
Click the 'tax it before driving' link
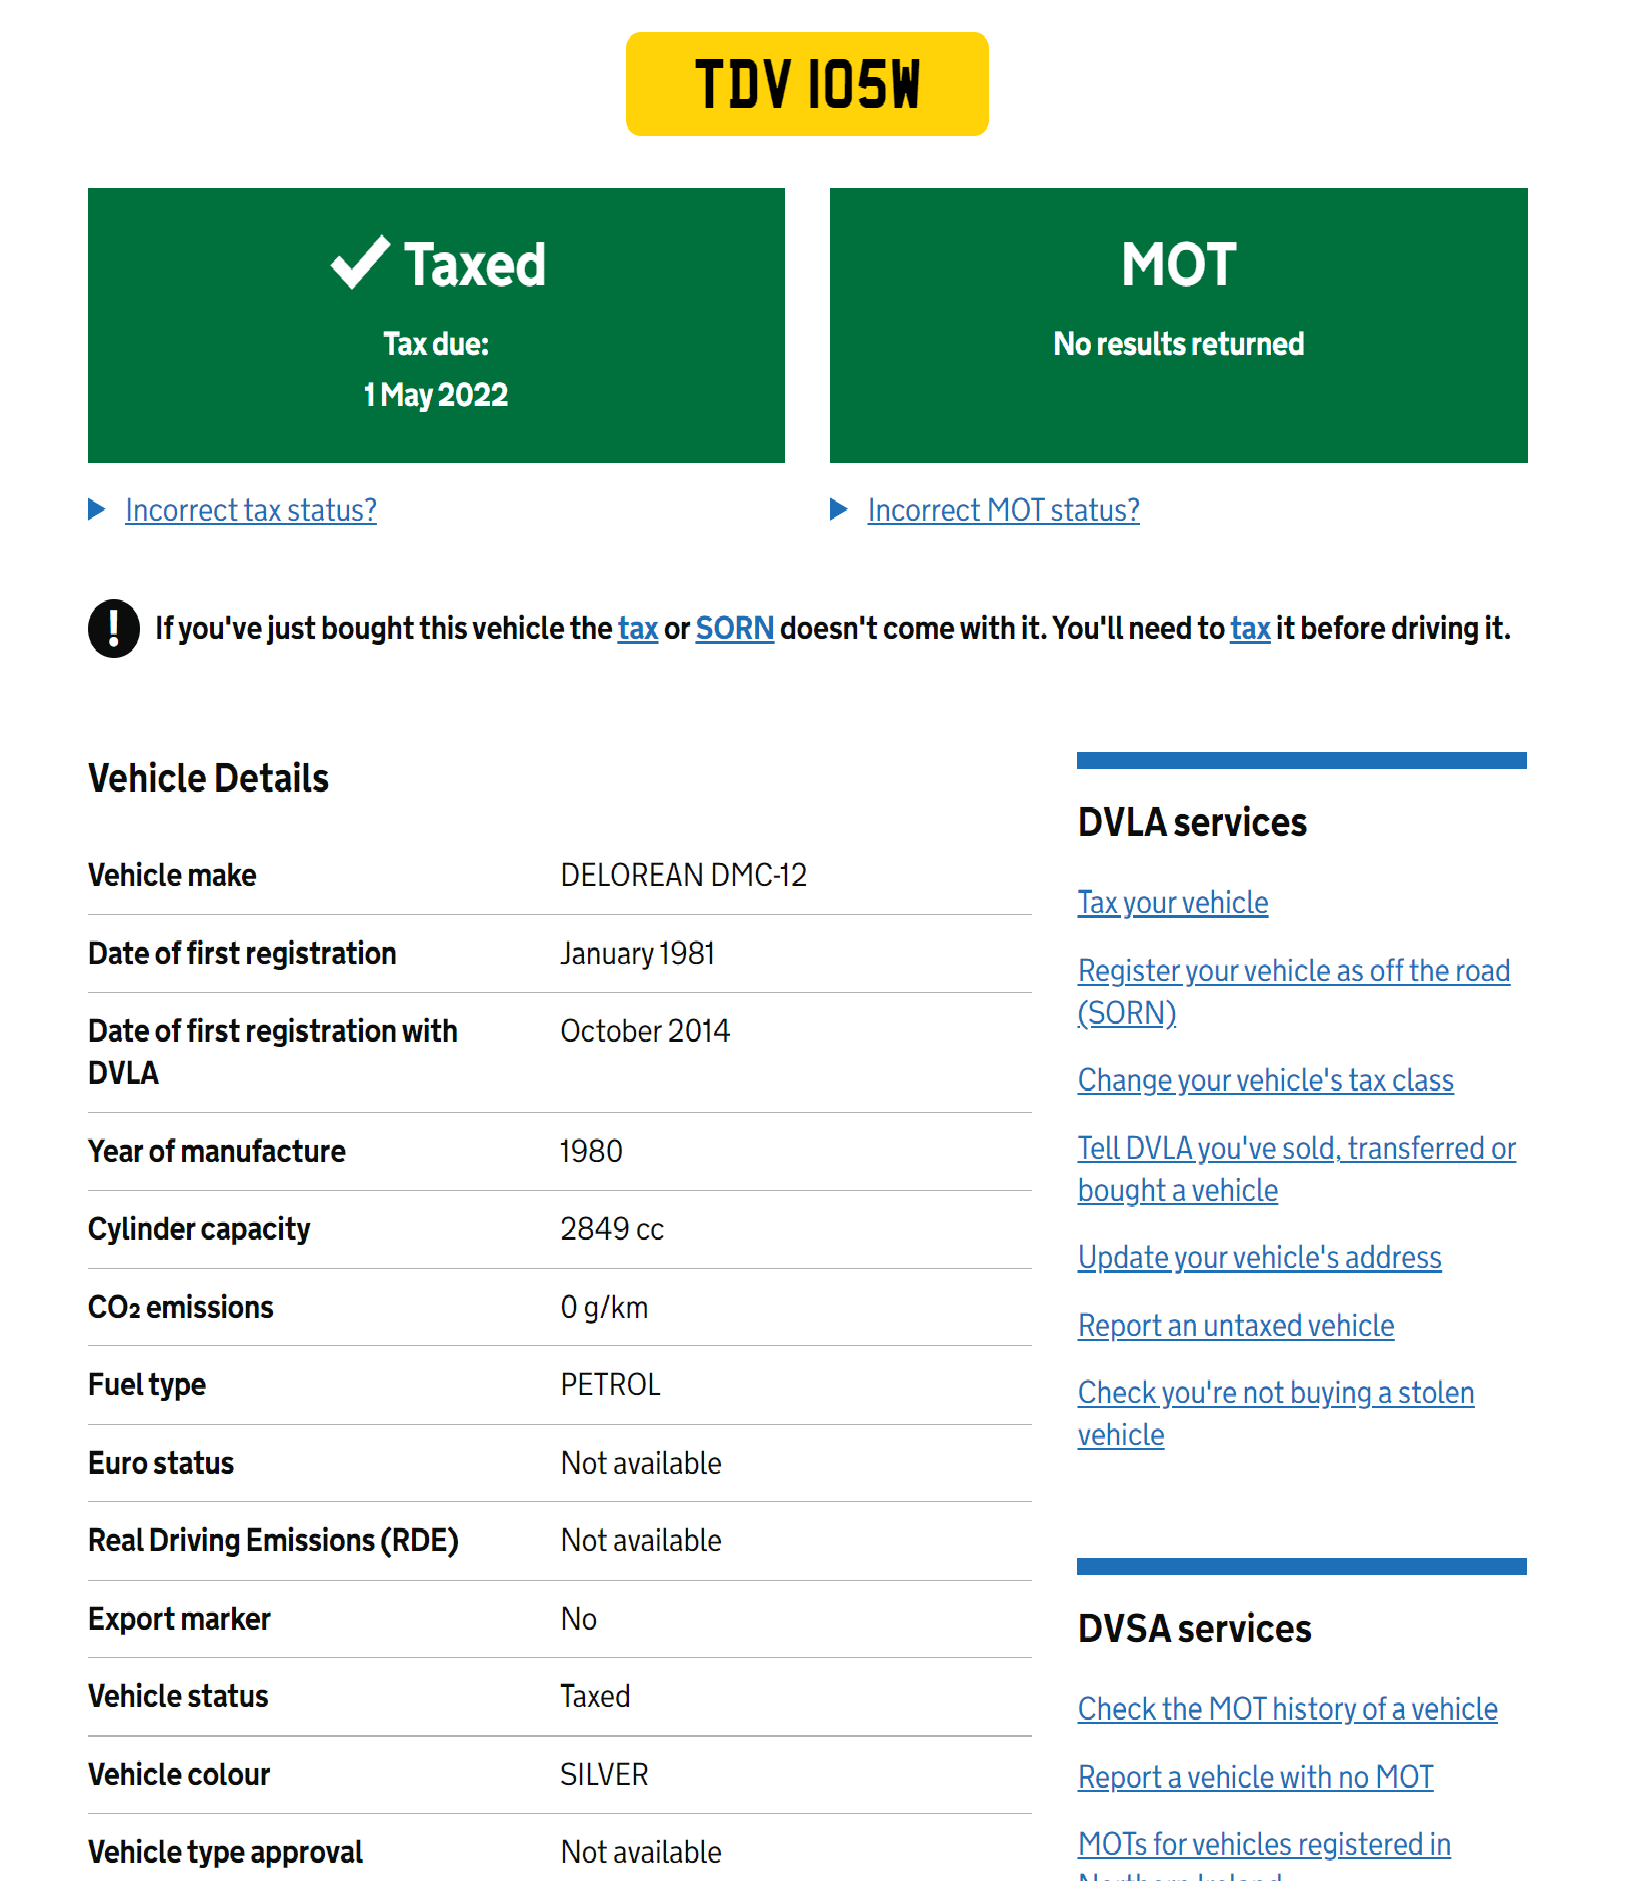tap(1249, 628)
